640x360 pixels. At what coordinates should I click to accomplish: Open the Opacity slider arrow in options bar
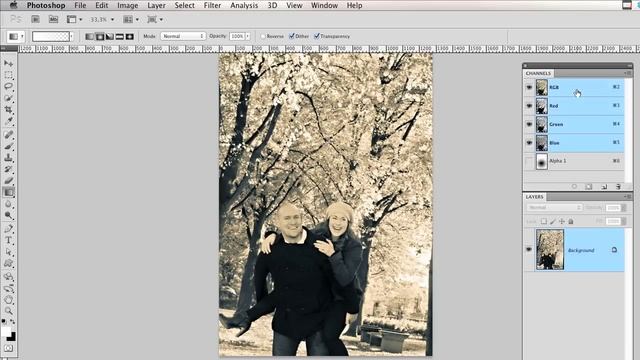[248, 36]
